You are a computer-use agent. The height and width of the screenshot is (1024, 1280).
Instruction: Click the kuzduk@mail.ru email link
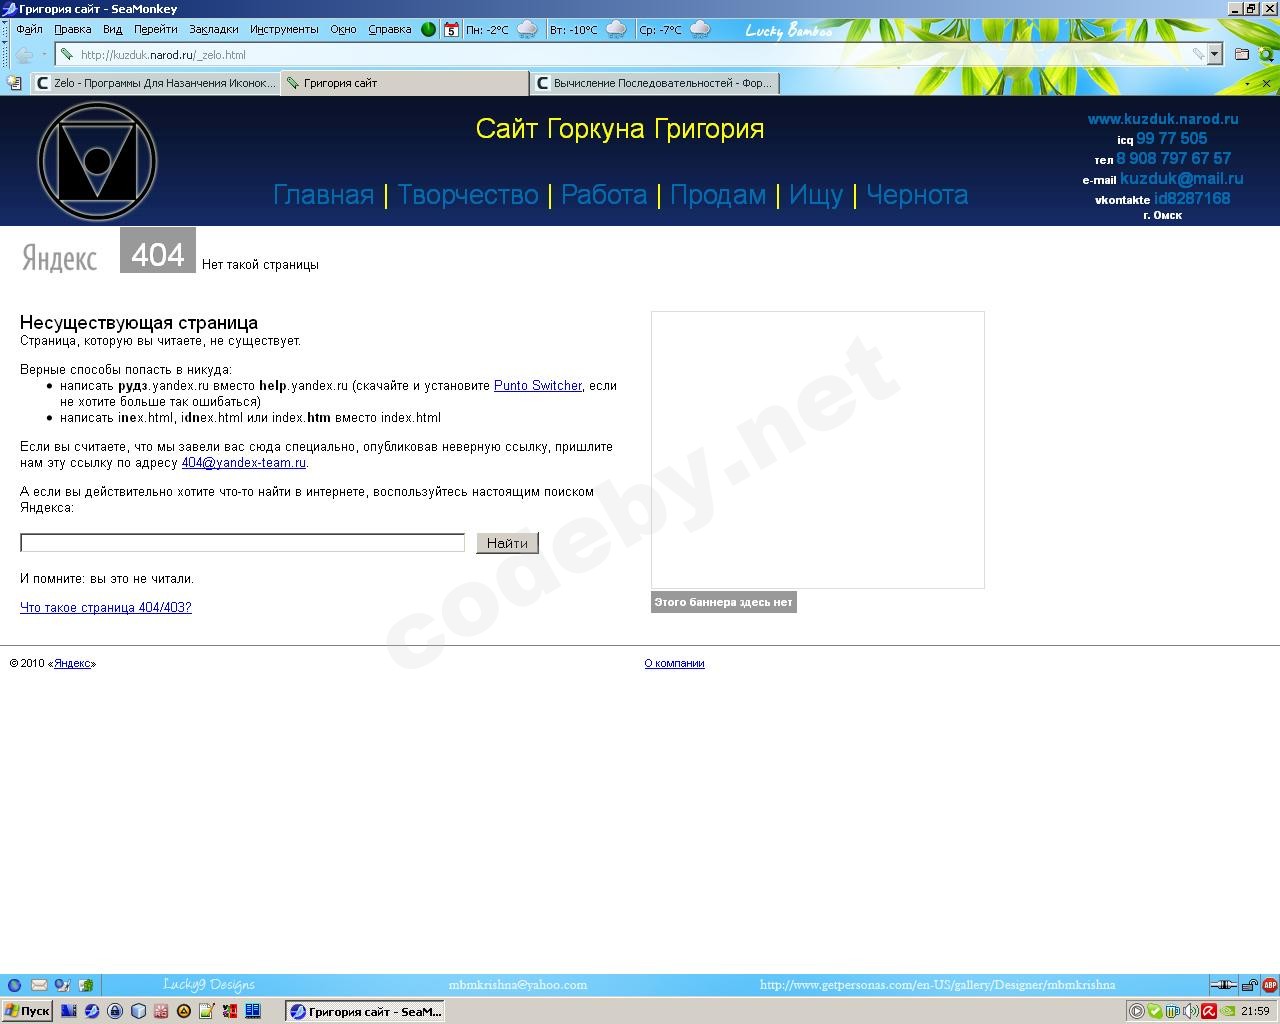[x=1182, y=179]
